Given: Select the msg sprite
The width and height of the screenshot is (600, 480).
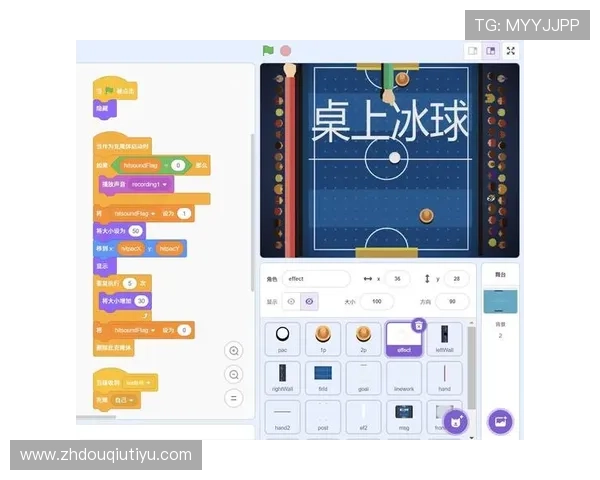Looking at the screenshot, I should (x=404, y=417).
